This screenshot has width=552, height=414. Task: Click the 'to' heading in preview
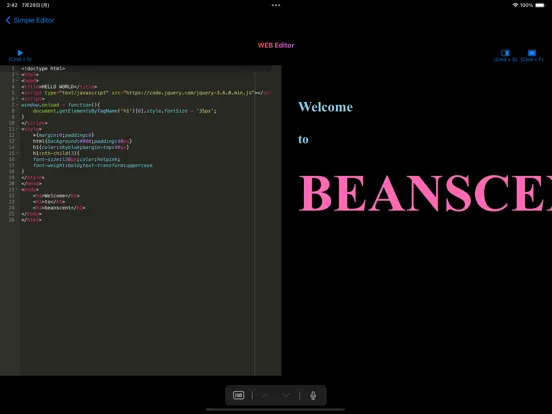point(303,139)
